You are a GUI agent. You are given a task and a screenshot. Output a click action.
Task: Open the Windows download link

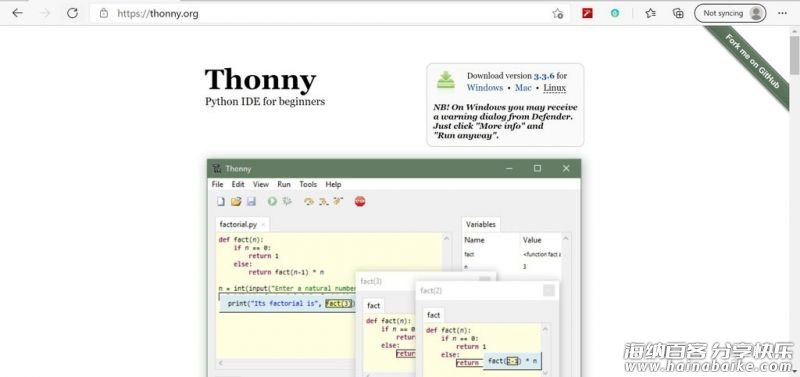point(485,88)
